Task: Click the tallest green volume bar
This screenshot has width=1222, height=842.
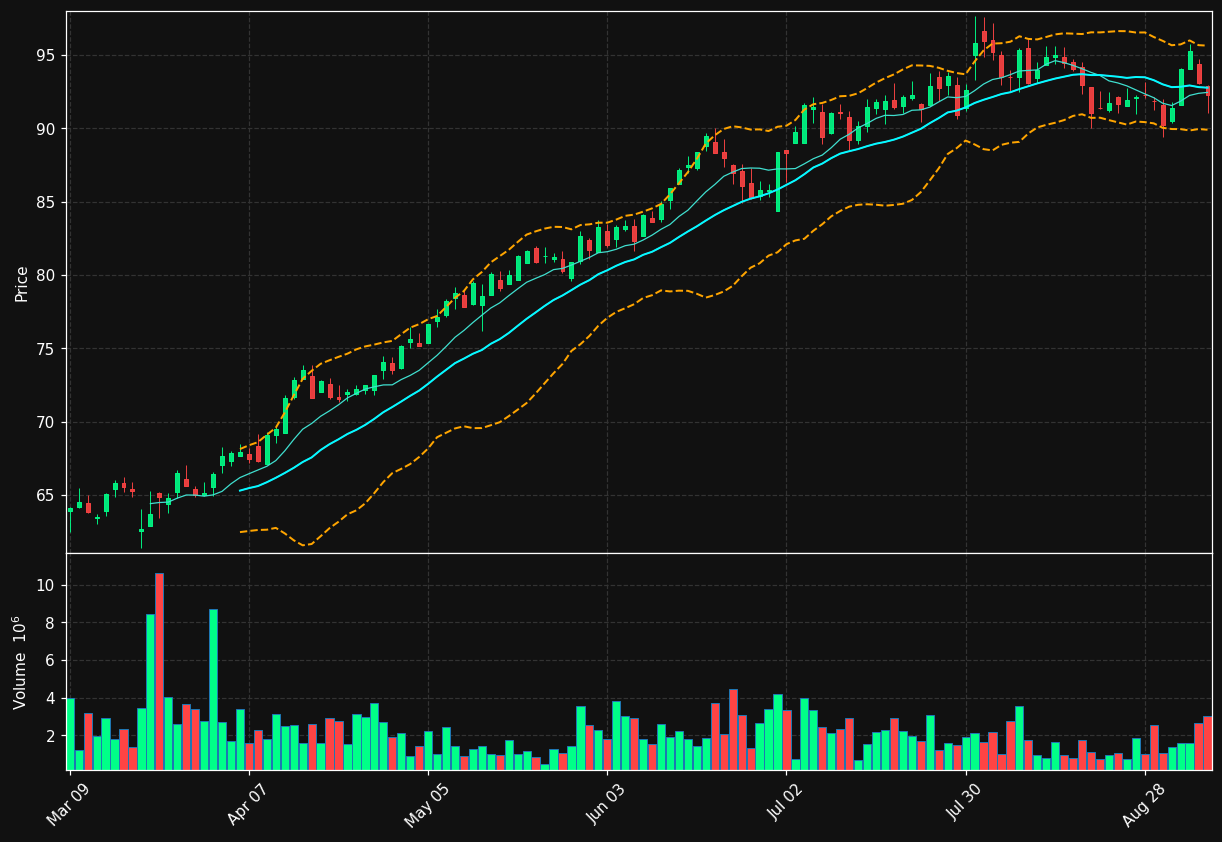Action: [213, 689]
